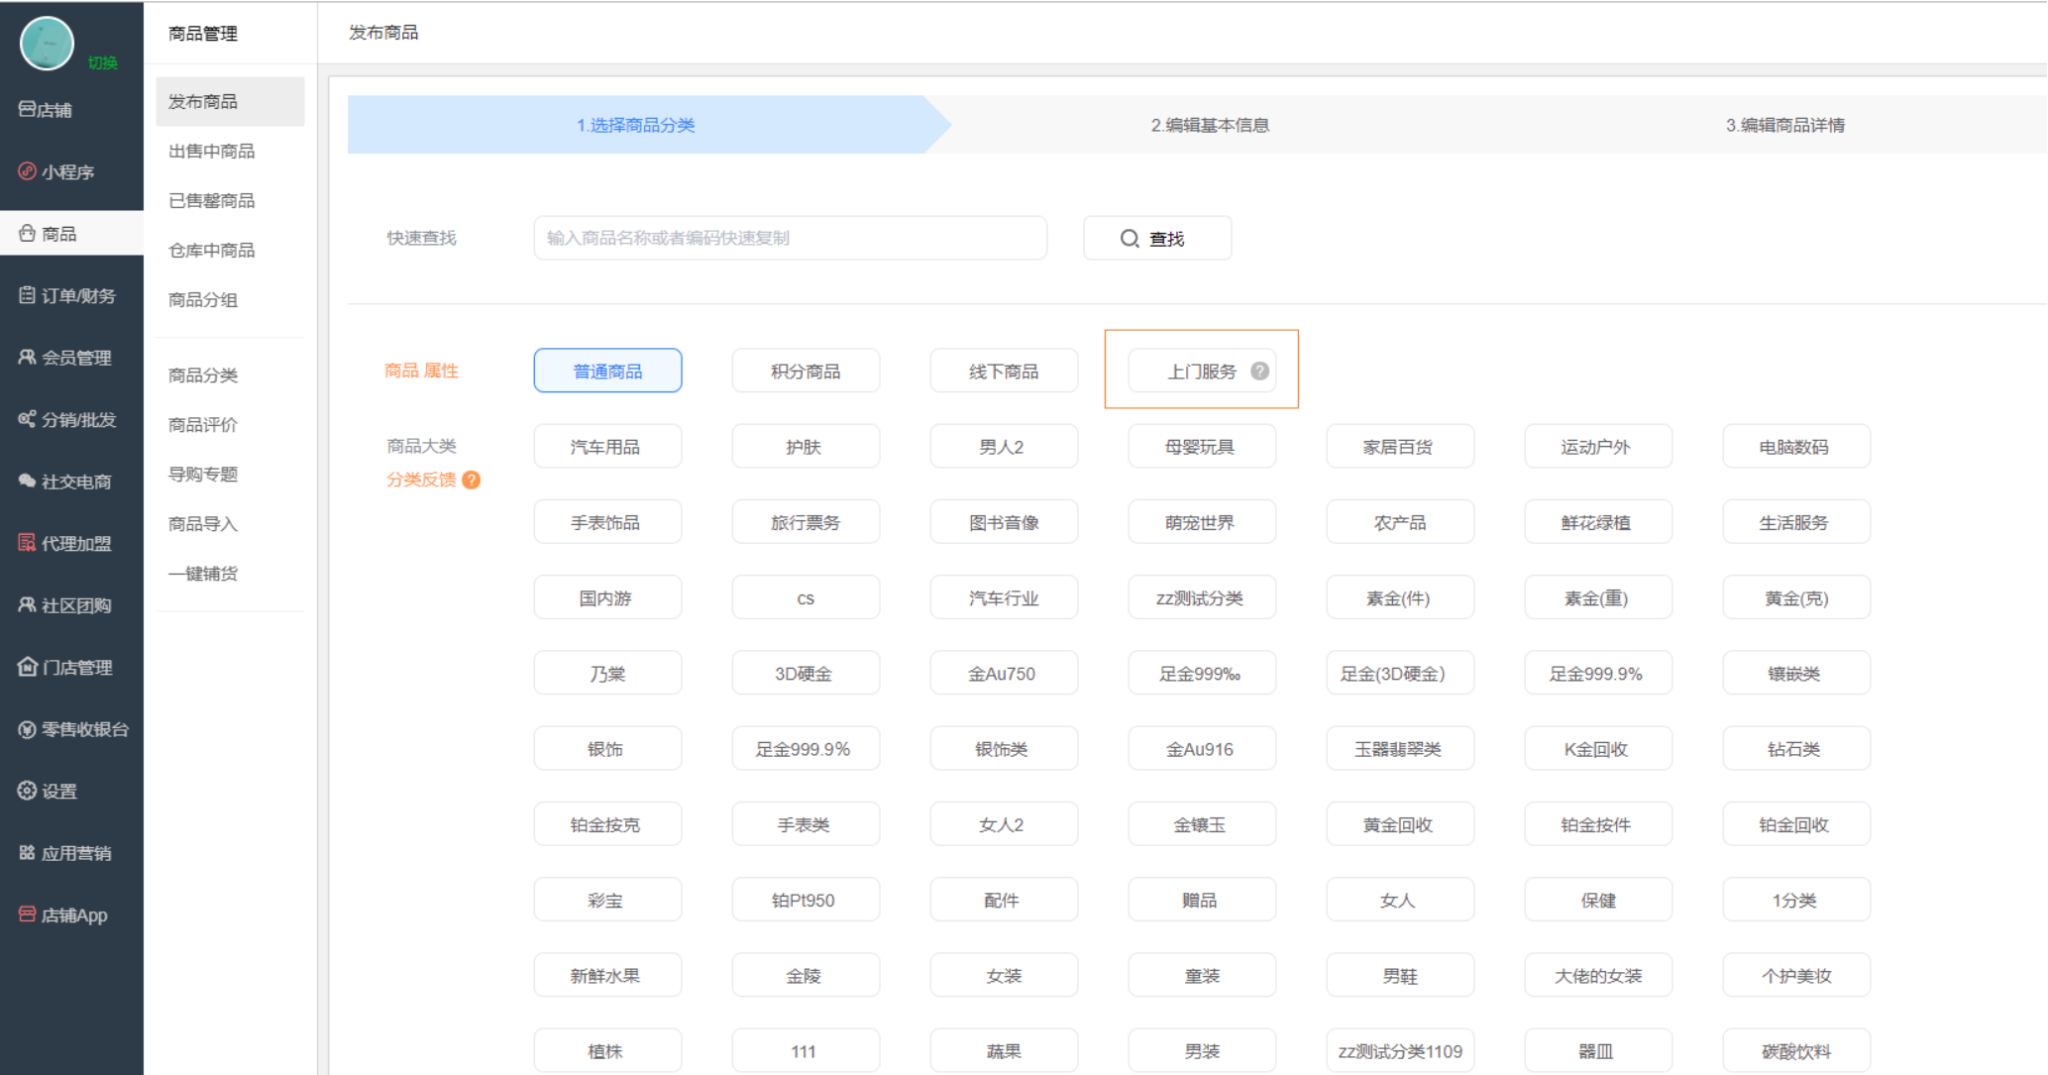This screenshot has width=2048, height=1075.
Task: Select the 普通商品 attribute
Action: [x=608, y=371]
